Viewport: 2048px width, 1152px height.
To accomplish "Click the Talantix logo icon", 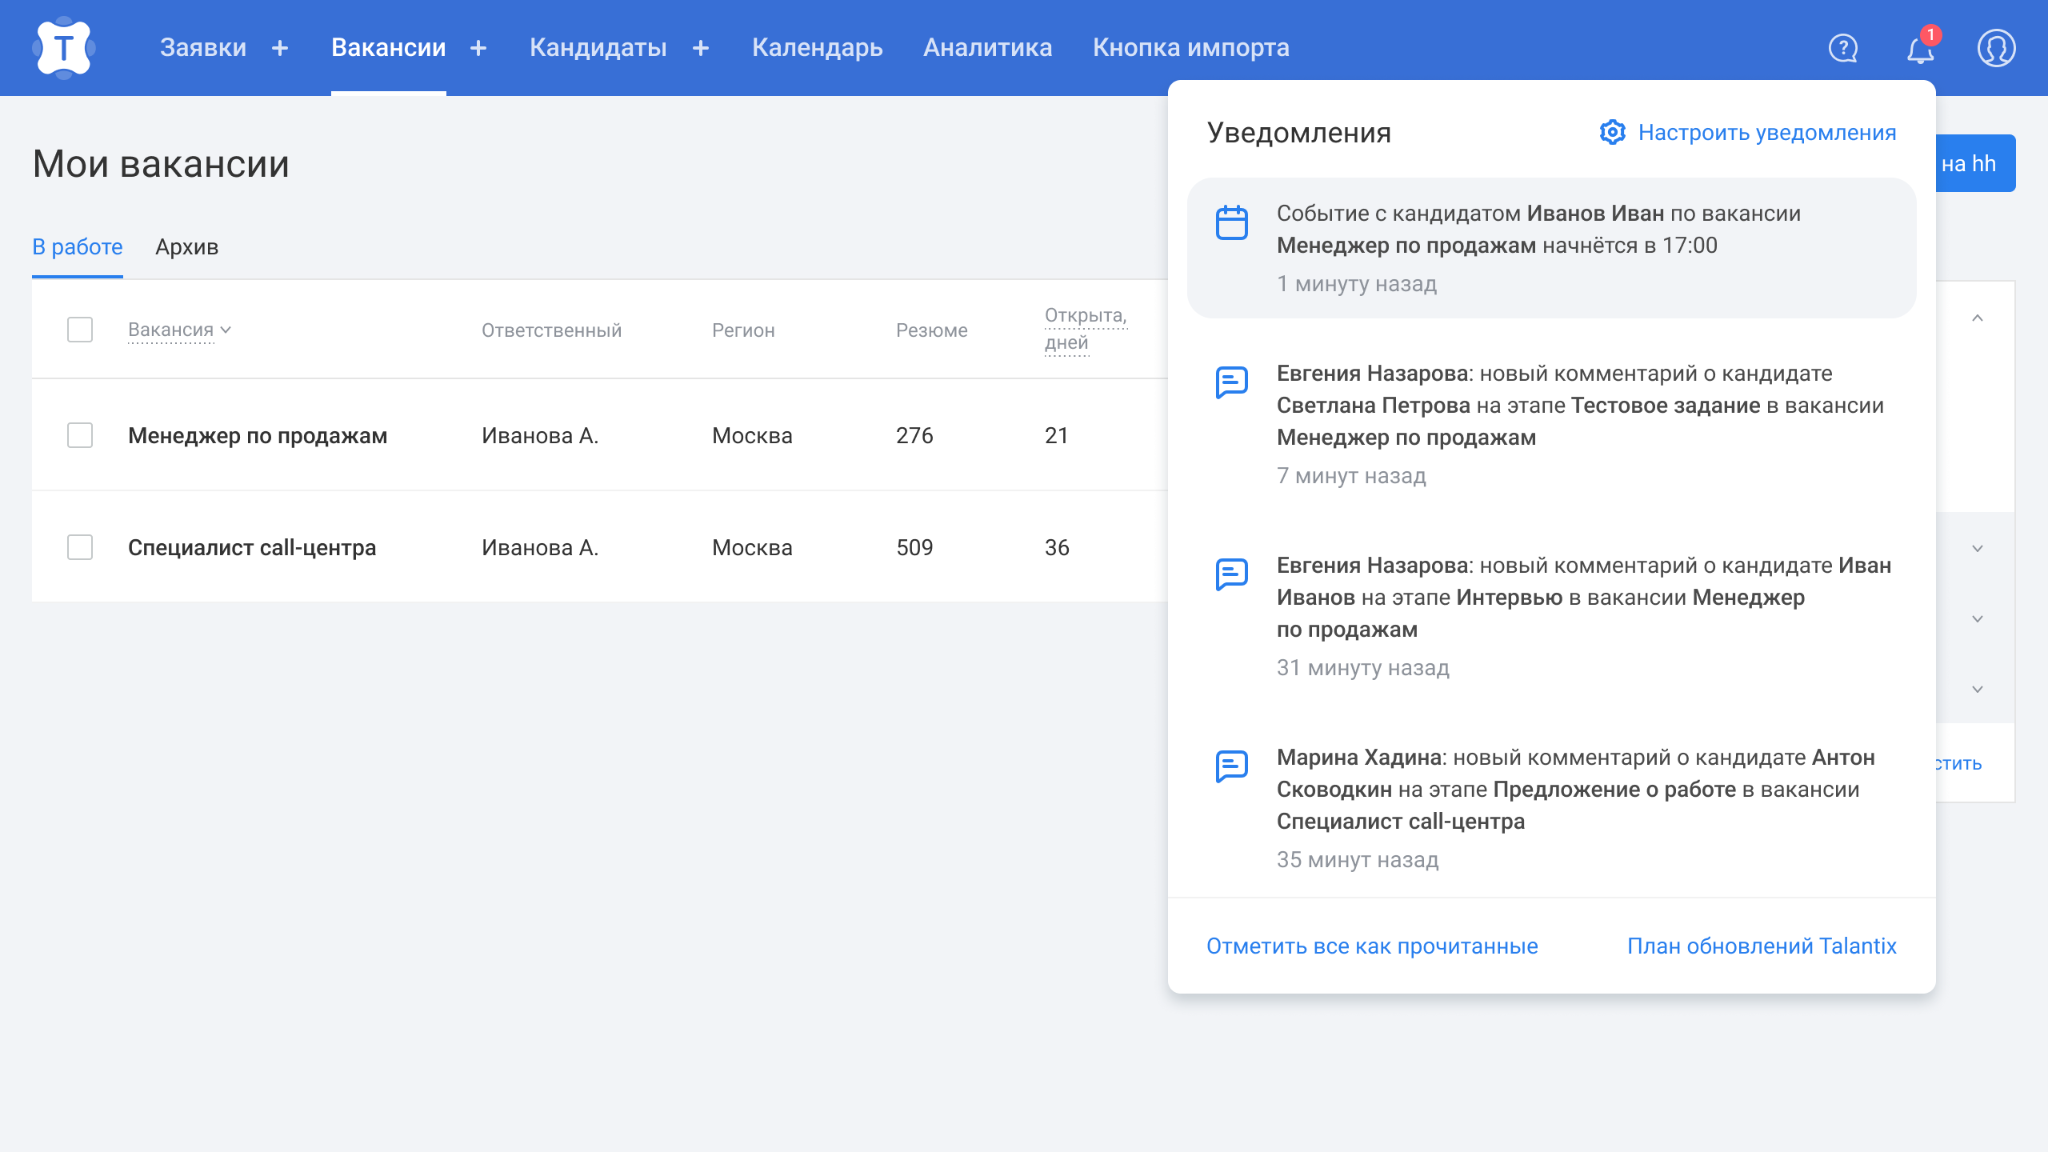I will (64, 47).
